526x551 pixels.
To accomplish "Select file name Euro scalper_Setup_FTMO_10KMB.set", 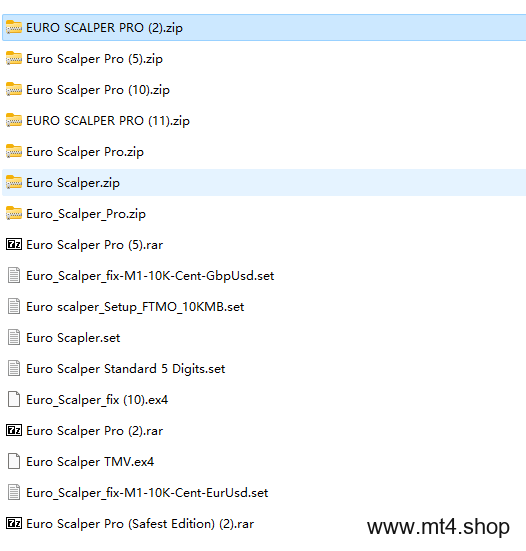I will (135, 307).
